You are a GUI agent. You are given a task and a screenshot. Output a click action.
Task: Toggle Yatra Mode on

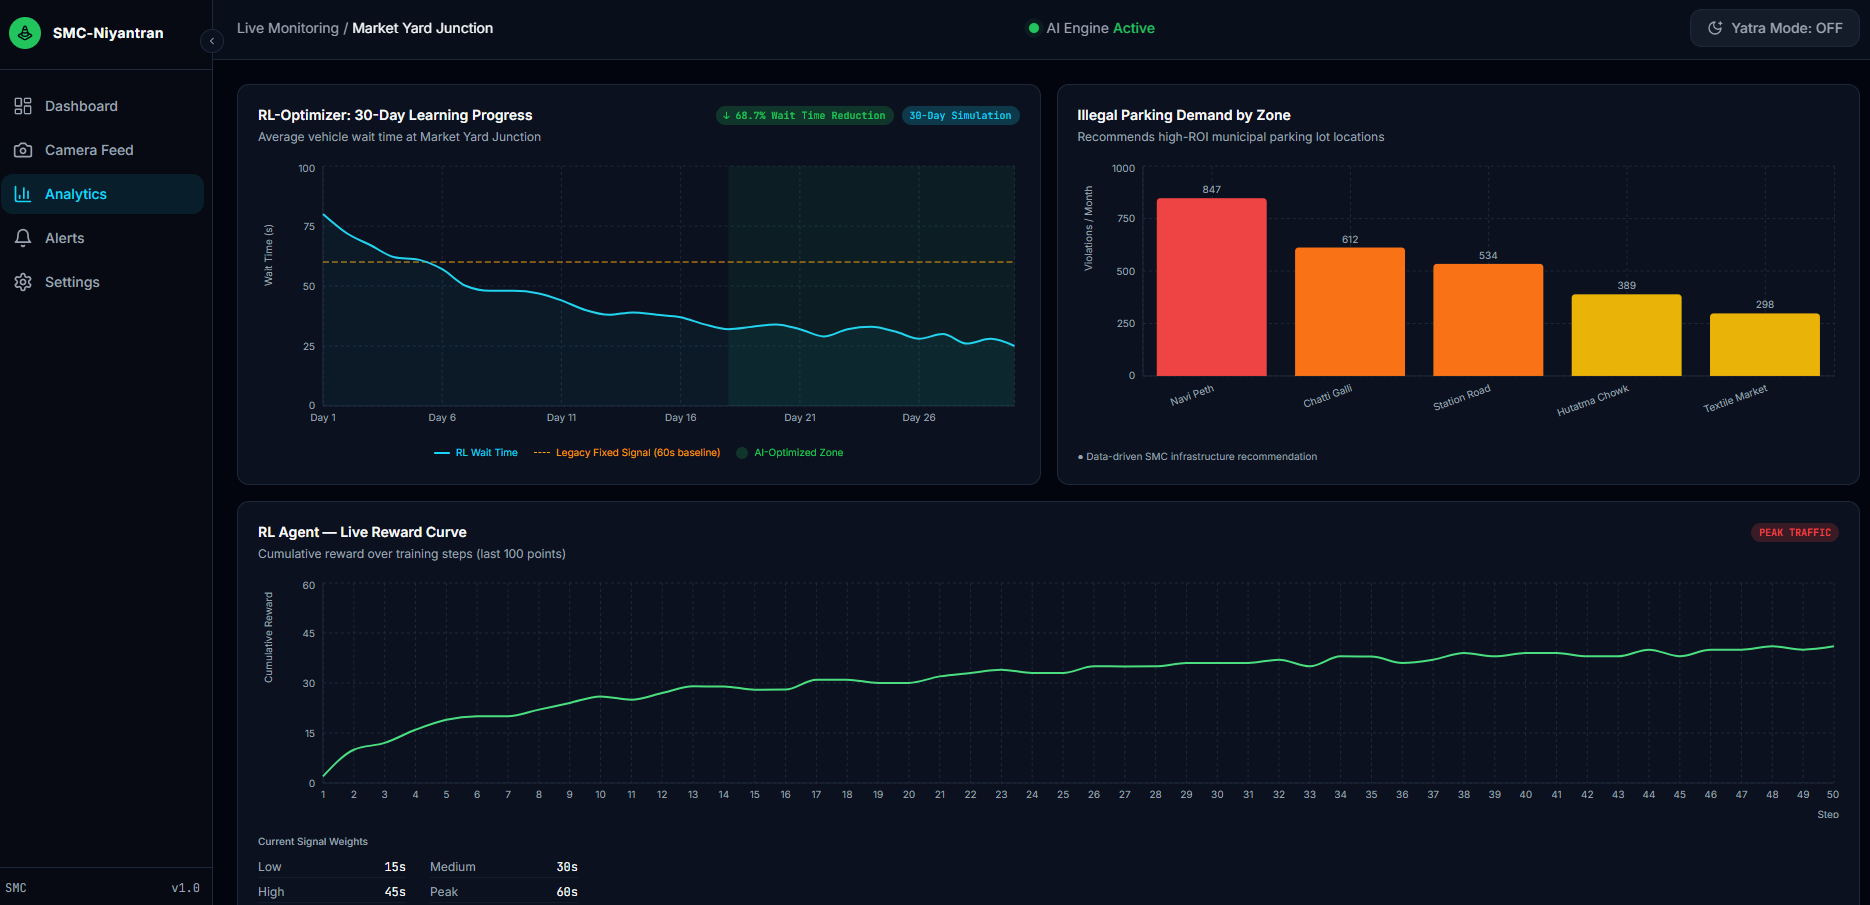[1775, 28]
